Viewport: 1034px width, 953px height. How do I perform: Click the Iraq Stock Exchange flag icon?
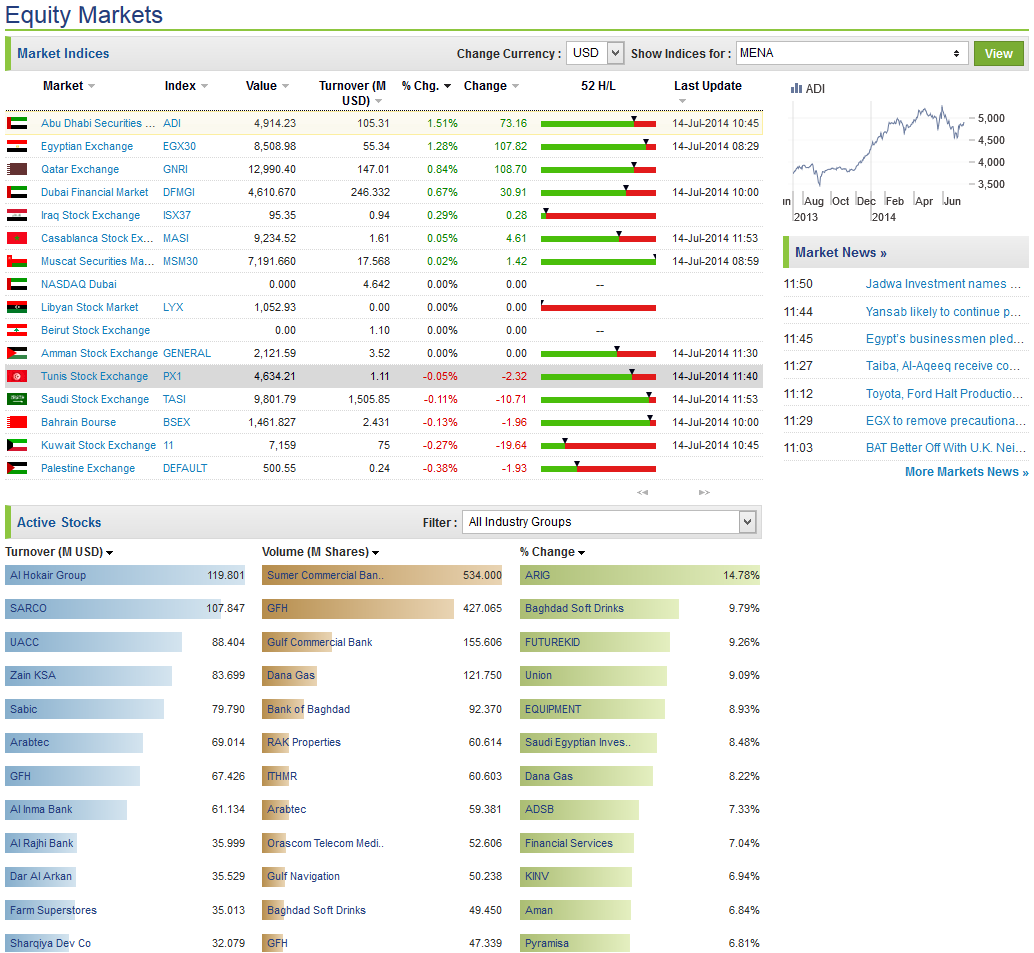[17, 216]
